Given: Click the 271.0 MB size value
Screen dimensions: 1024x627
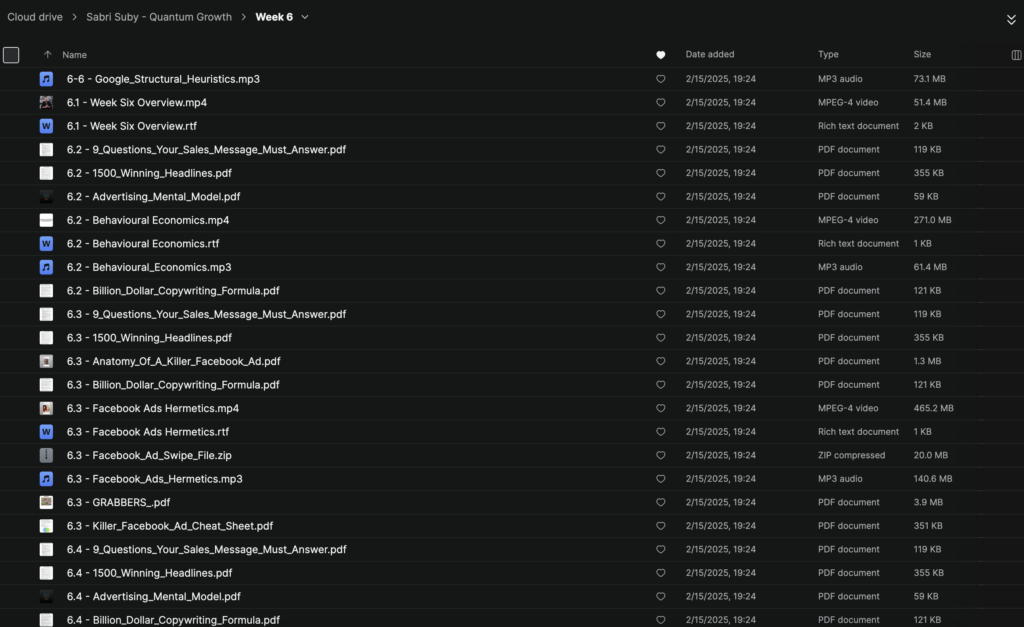Looking at the screenshot, I should click(932, 220).
